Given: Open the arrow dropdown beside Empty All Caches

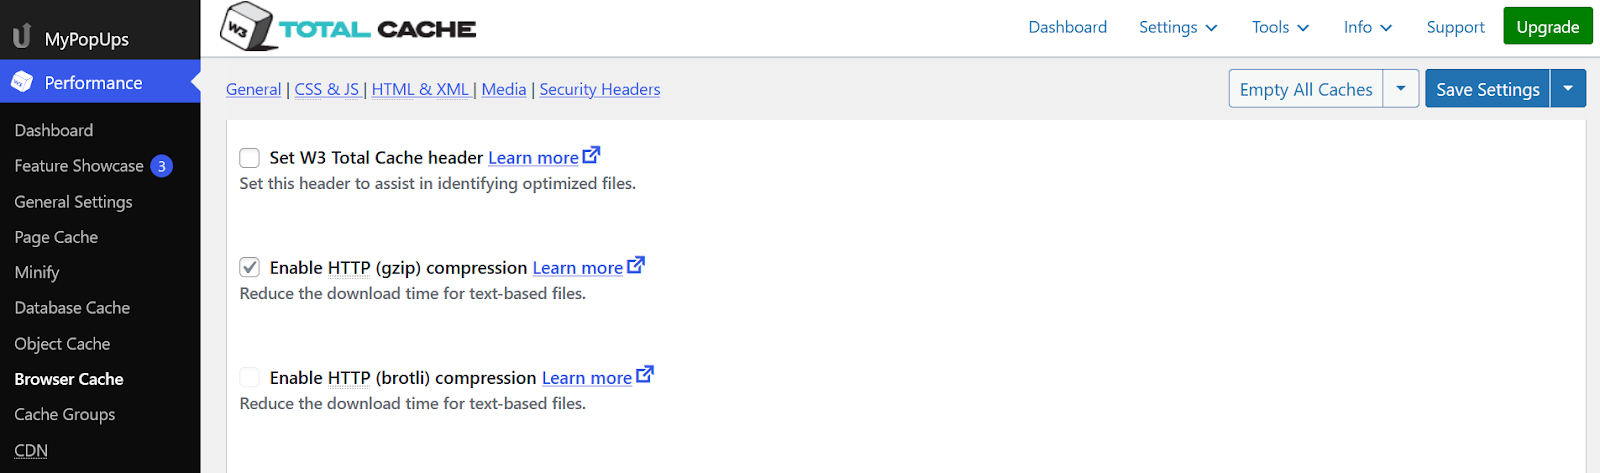Looking at the screenshot, I should pos(1401,89).
